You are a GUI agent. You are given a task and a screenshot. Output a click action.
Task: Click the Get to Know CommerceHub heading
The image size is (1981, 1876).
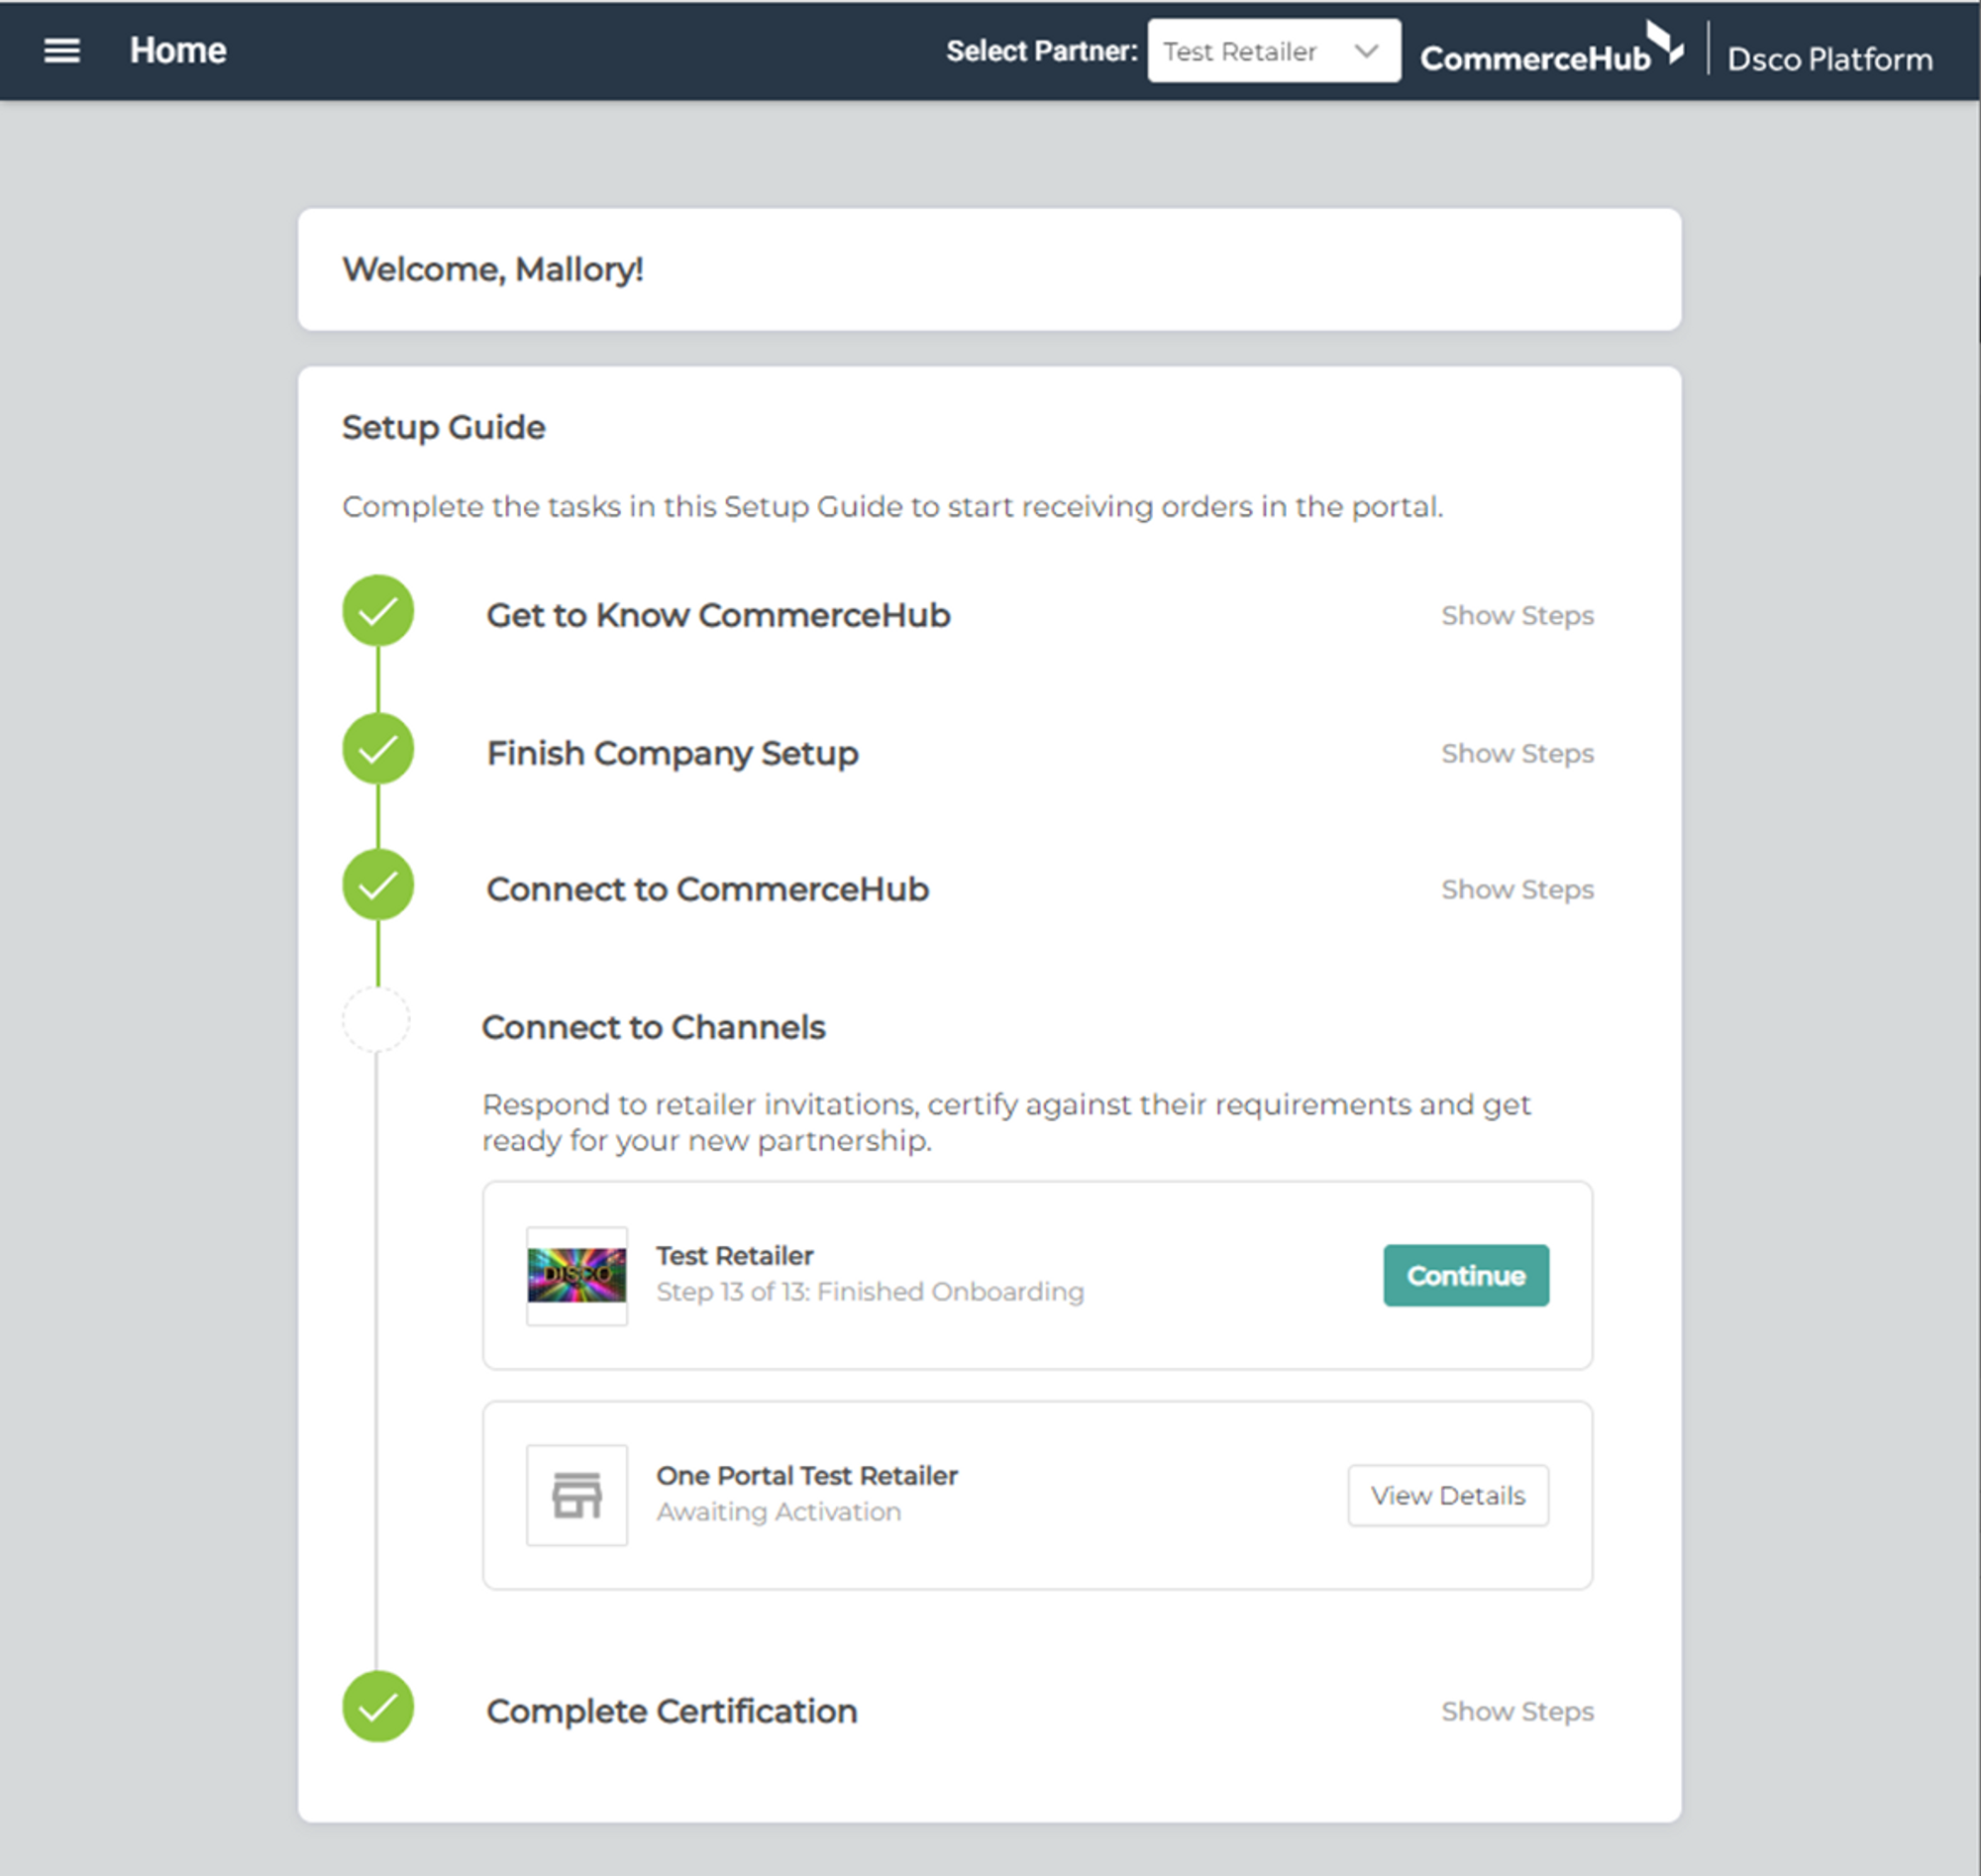click(718, 616)
